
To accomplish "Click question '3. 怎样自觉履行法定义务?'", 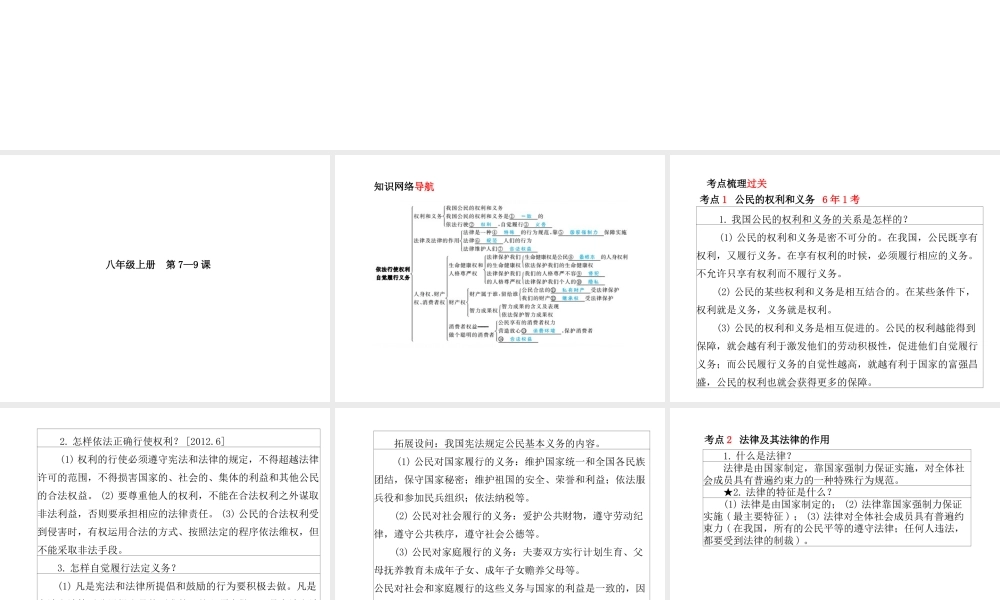I will pyautogui.click(x=117, y=567).
